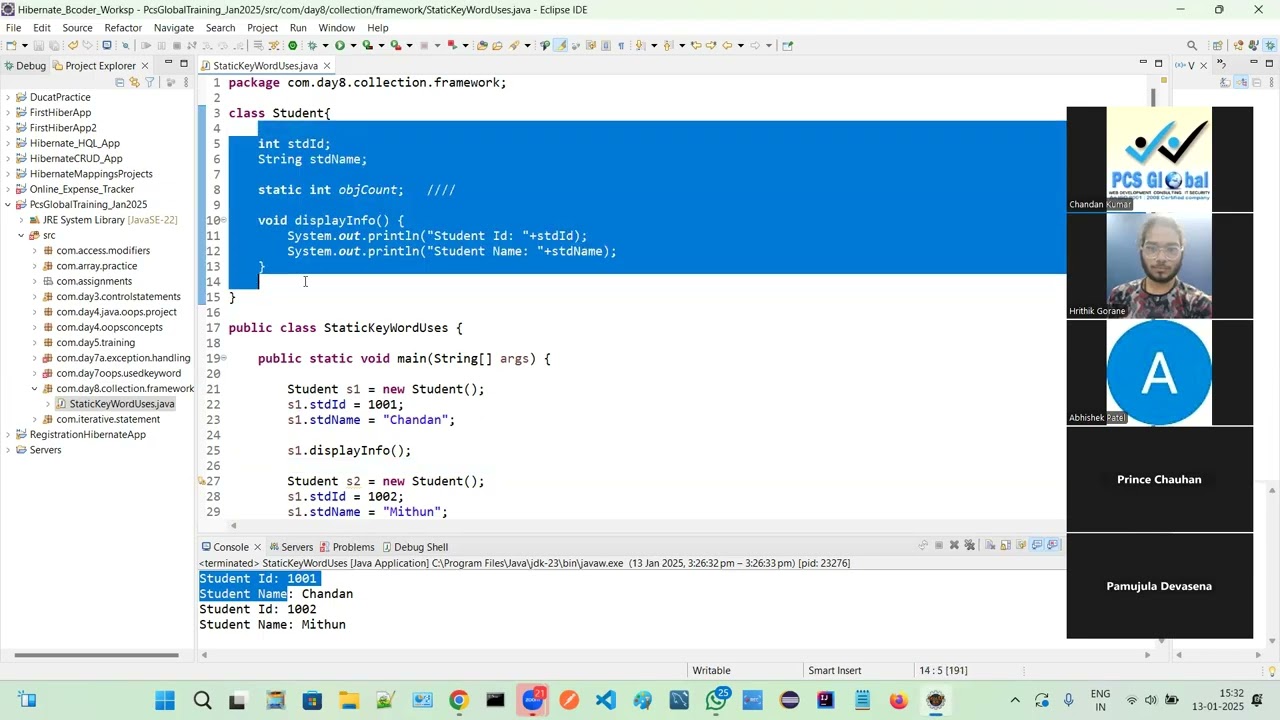Open the File menu
This screenshot has height=720, width=1280.
tap(13, 28)
